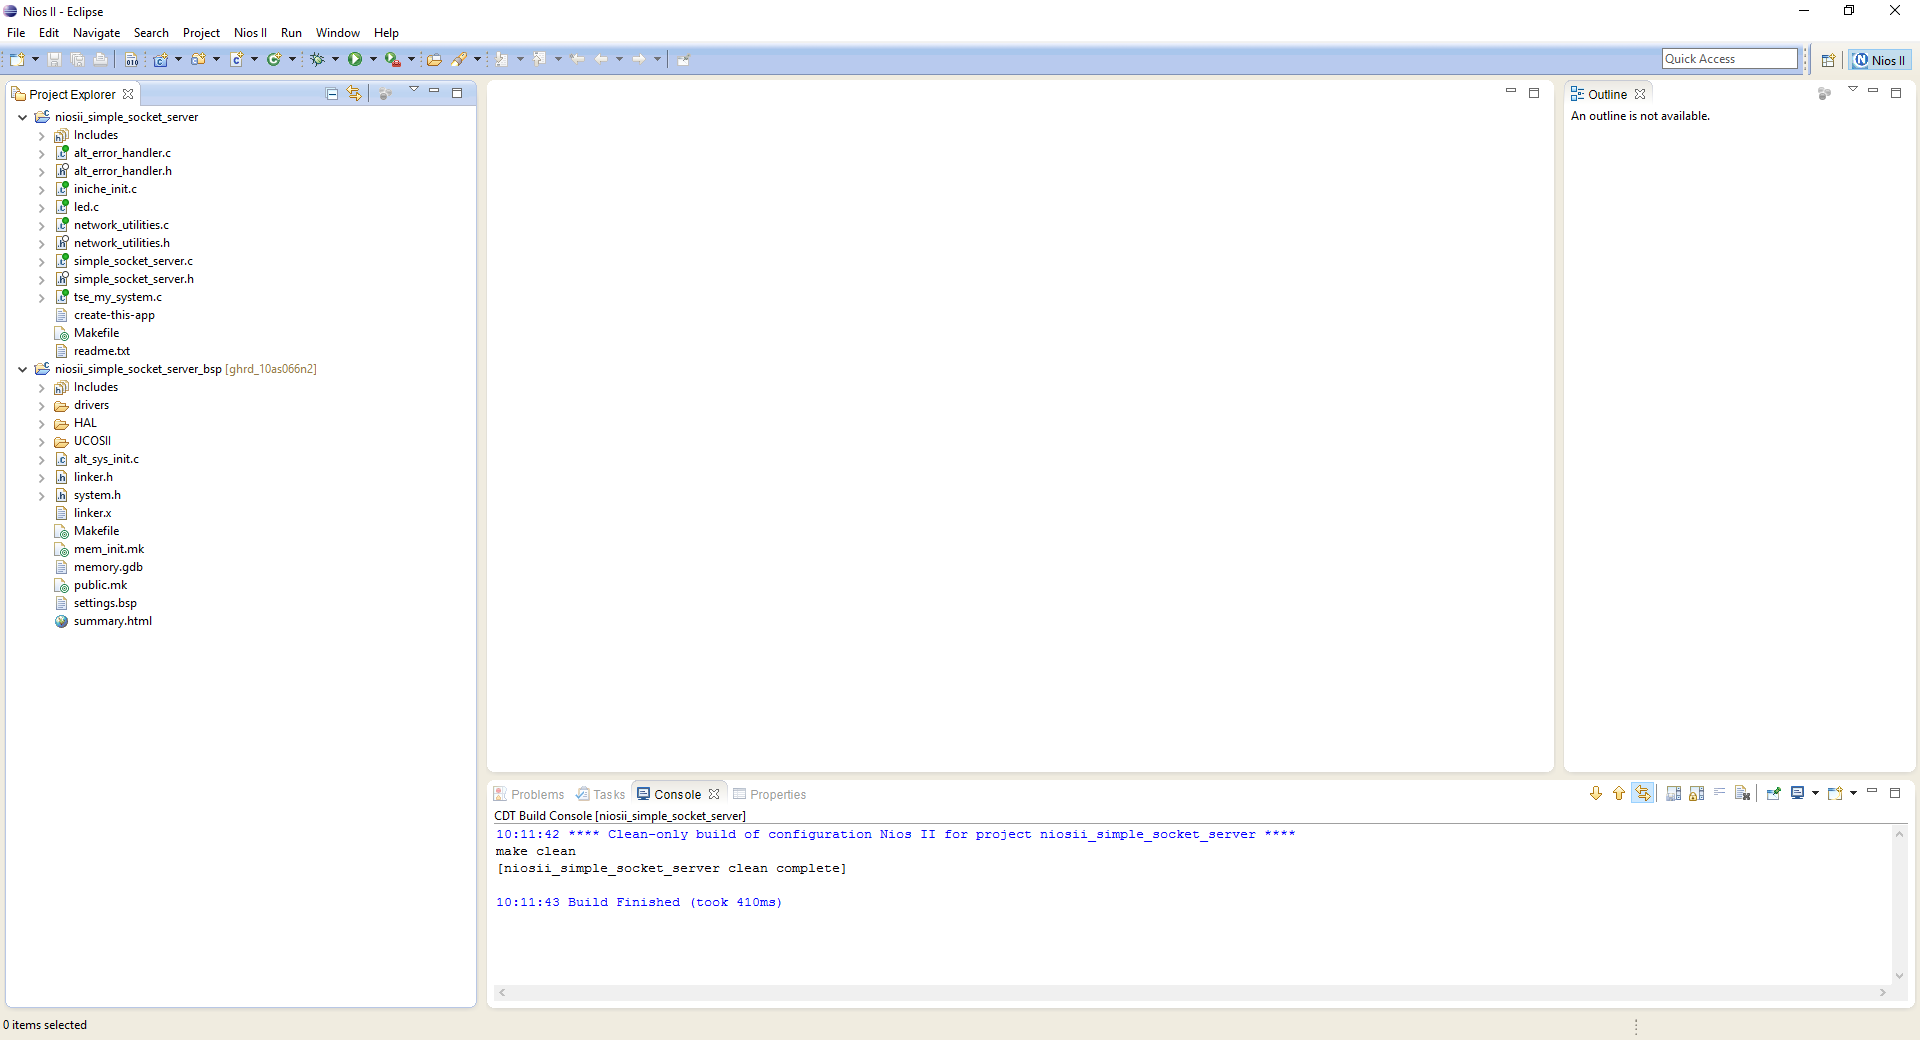1920x1040 pixels.
Task: Open the Window menu
Action: (x=338, y=33)
